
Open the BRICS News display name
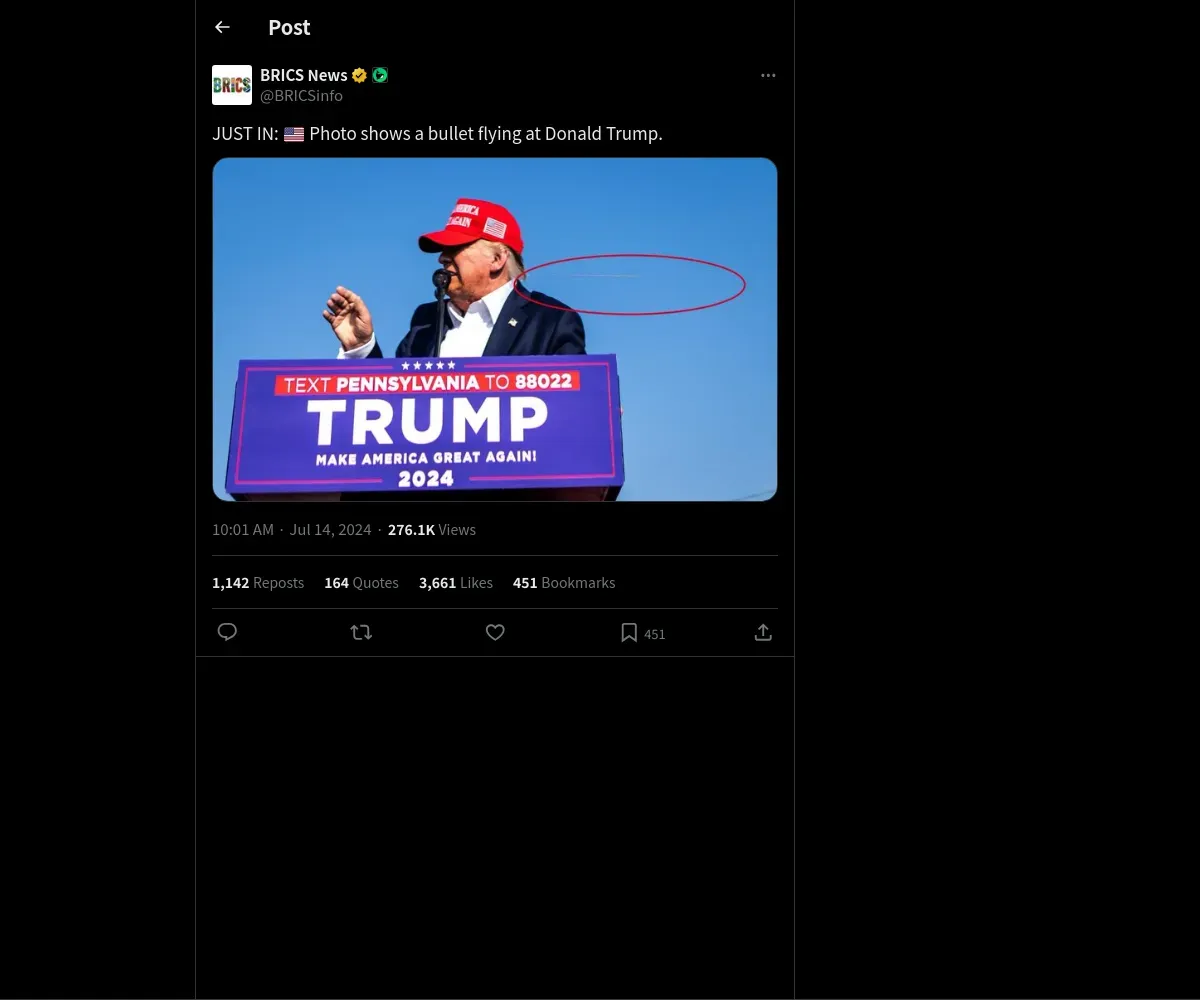pyautogui.click(x=304, y=75)
